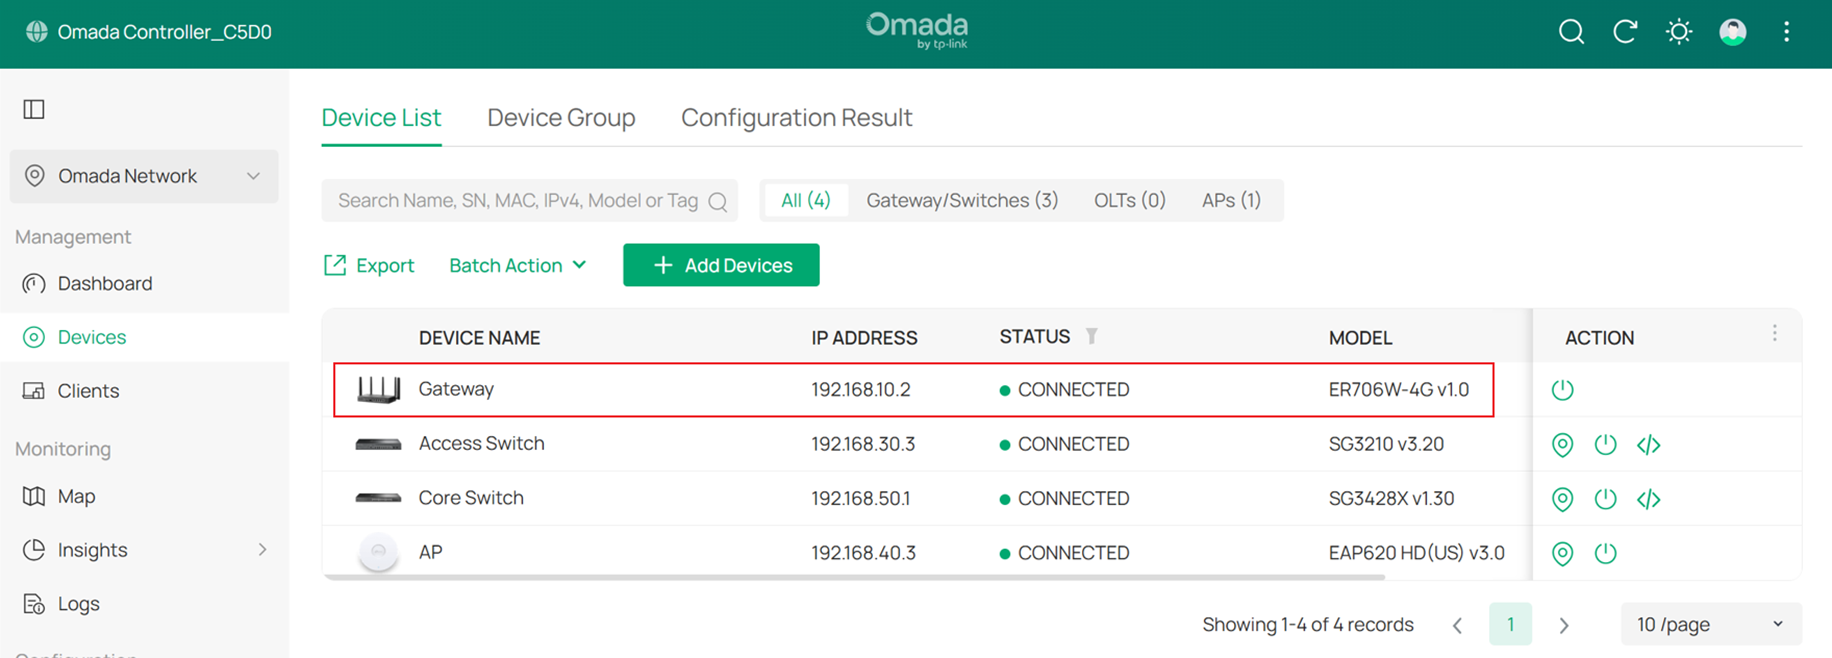Click the AP device image
This screenshot has width=1832, height=658.
(378, 552)
